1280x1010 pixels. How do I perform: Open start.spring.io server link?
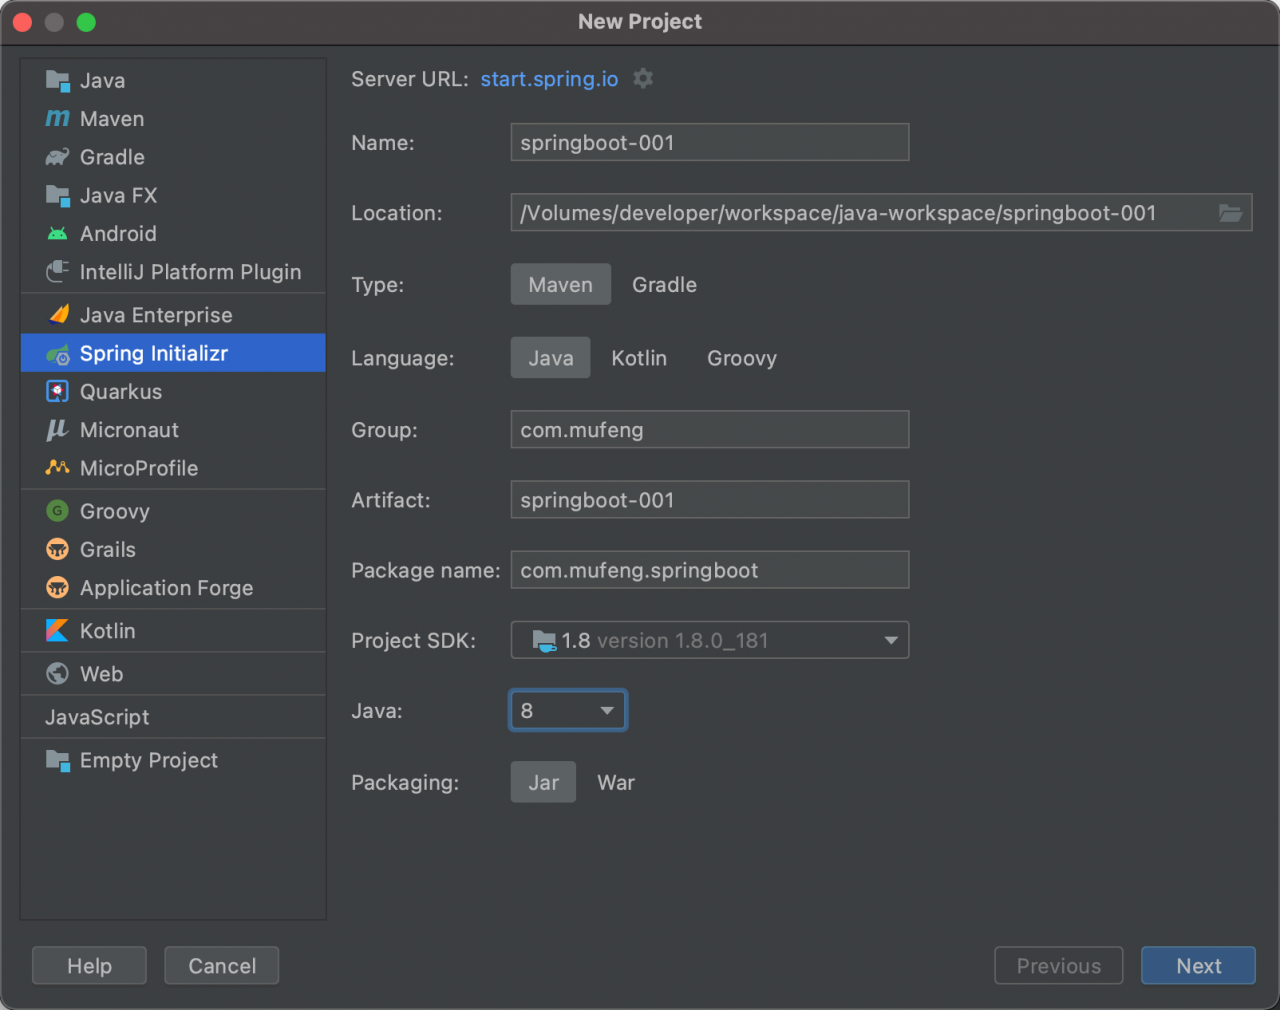[549, 79]
